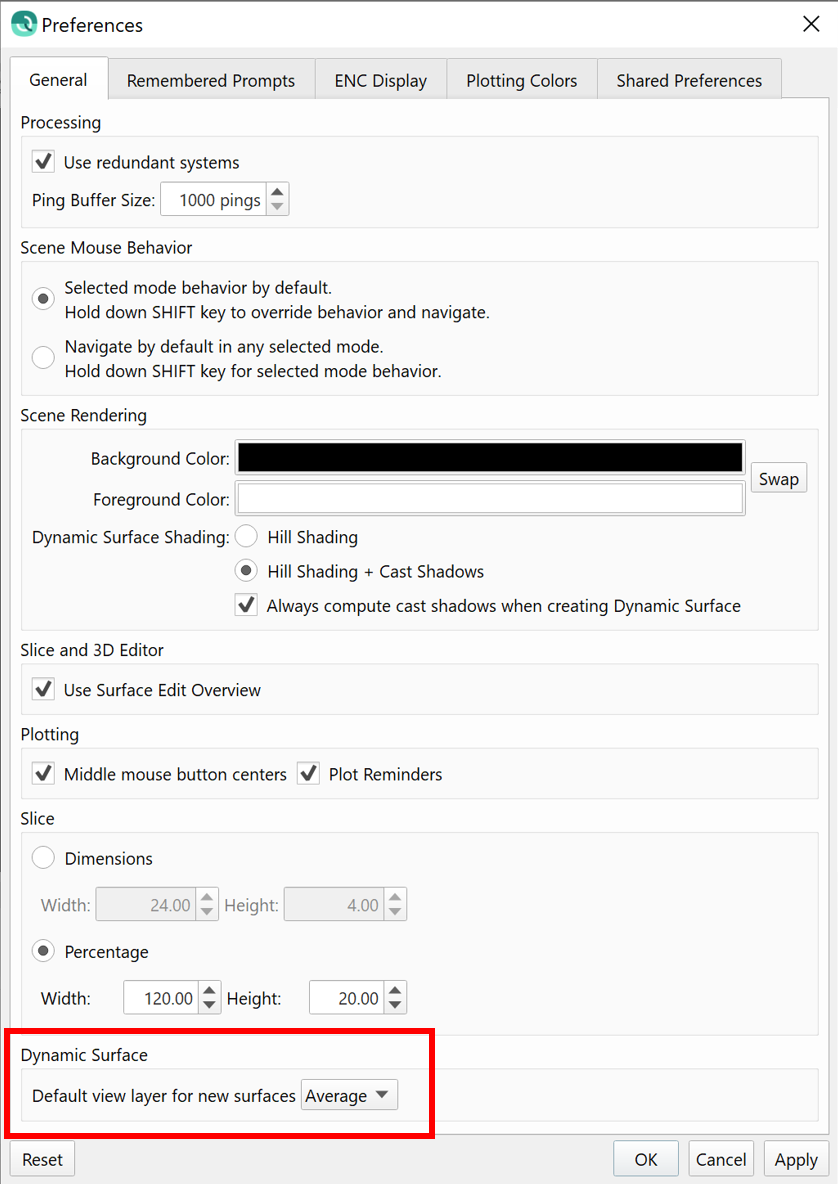Viewport: 838px width, 1184px height.
Task: Select Dimensions slice radio button
Action: pyautogui.click(x=44, y=858)
